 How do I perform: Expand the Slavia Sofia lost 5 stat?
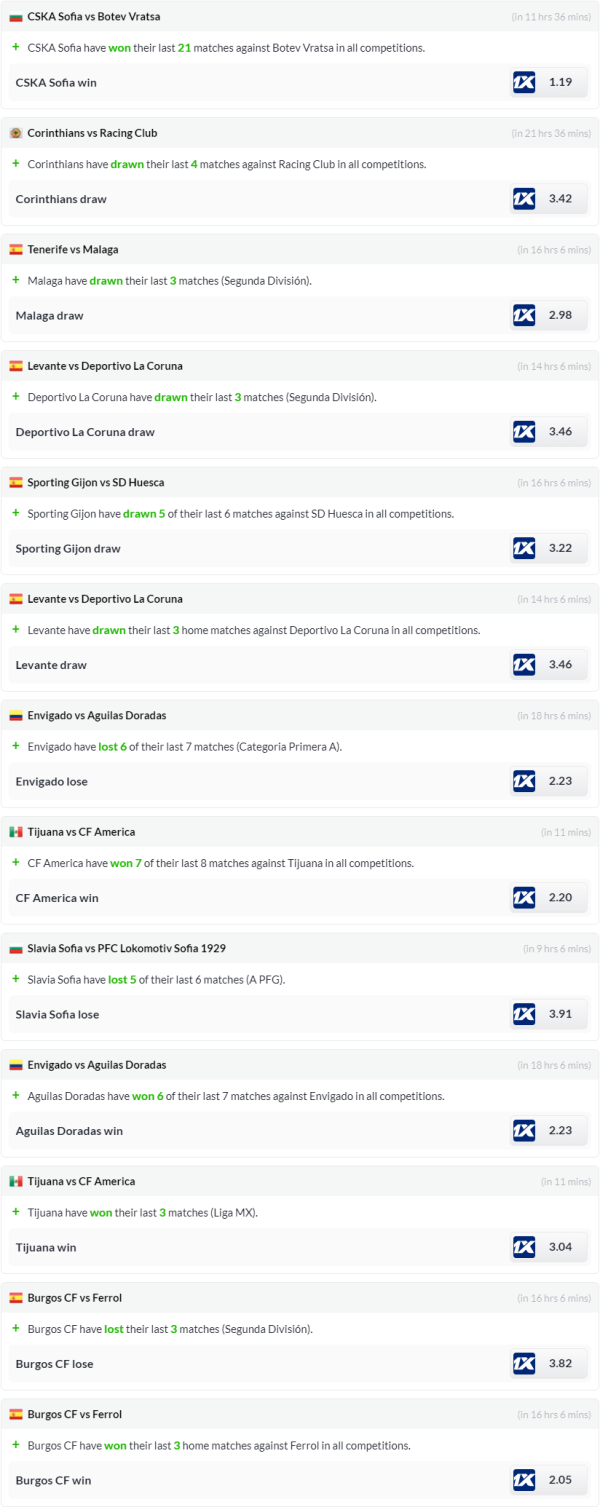click(16, 979)
